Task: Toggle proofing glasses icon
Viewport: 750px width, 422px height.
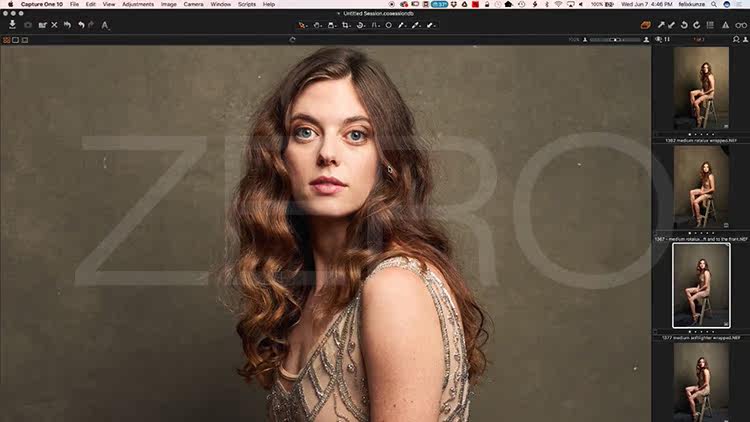Action: [741, 25]
